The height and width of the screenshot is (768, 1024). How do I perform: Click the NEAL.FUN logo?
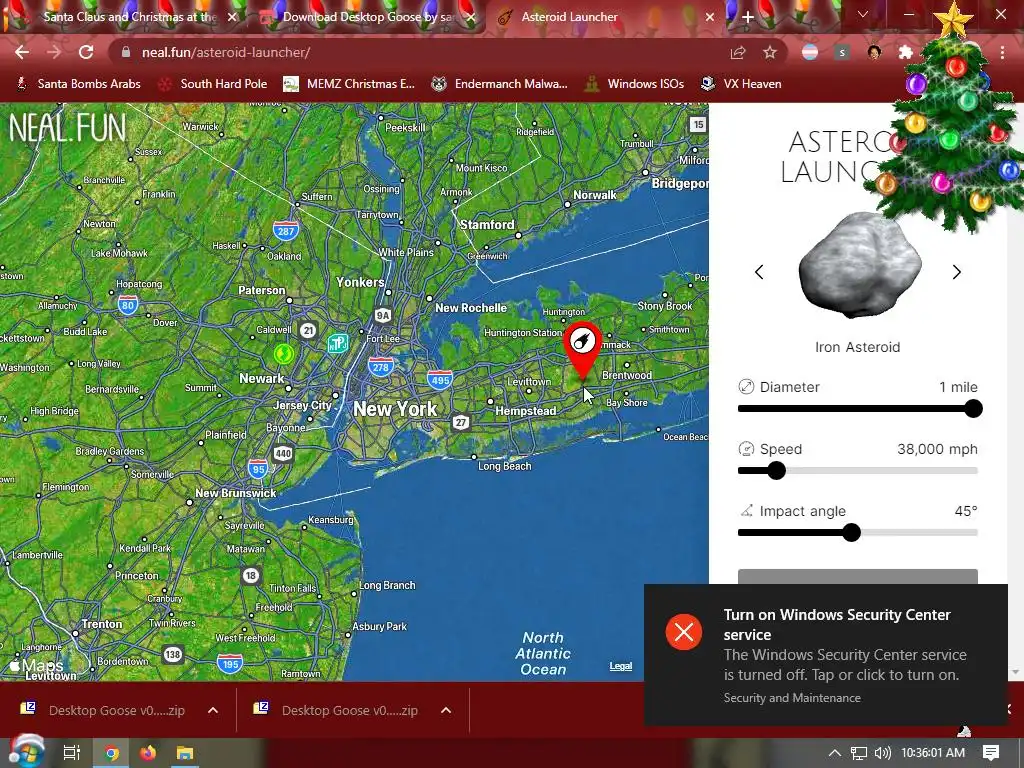tap(67, 128)
